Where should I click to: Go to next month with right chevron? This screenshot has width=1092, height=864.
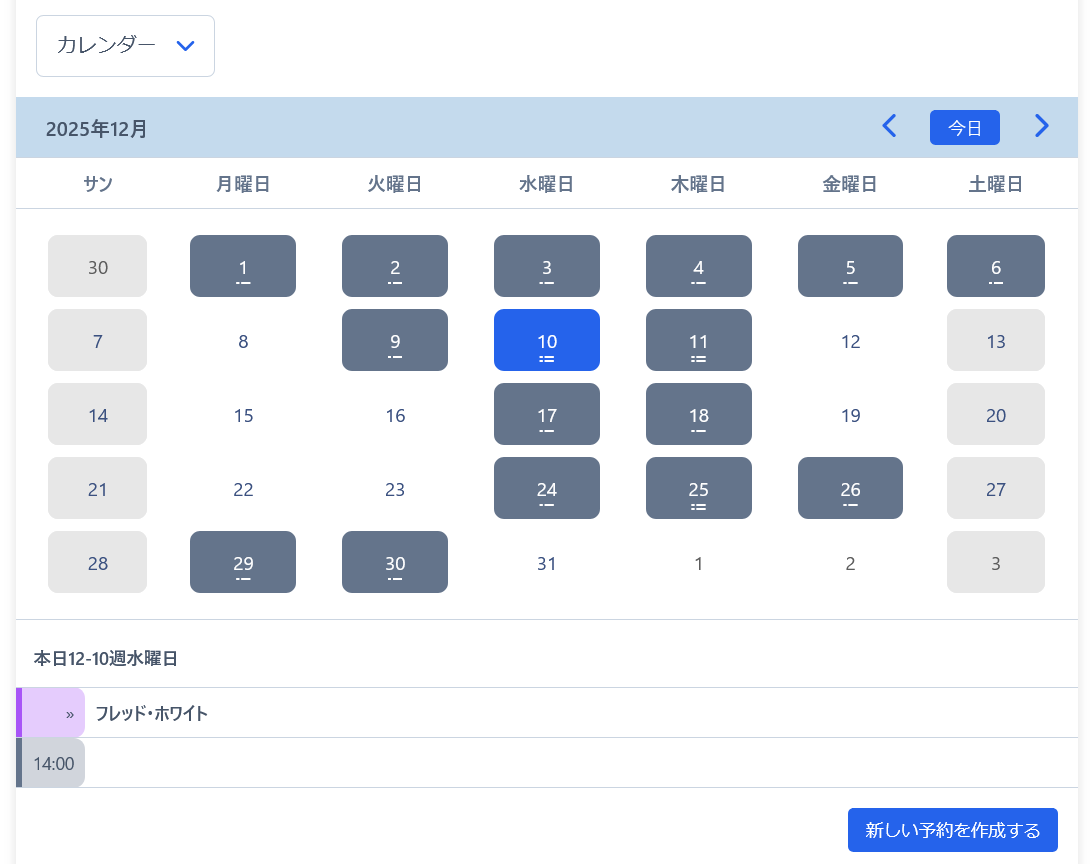1041,126
